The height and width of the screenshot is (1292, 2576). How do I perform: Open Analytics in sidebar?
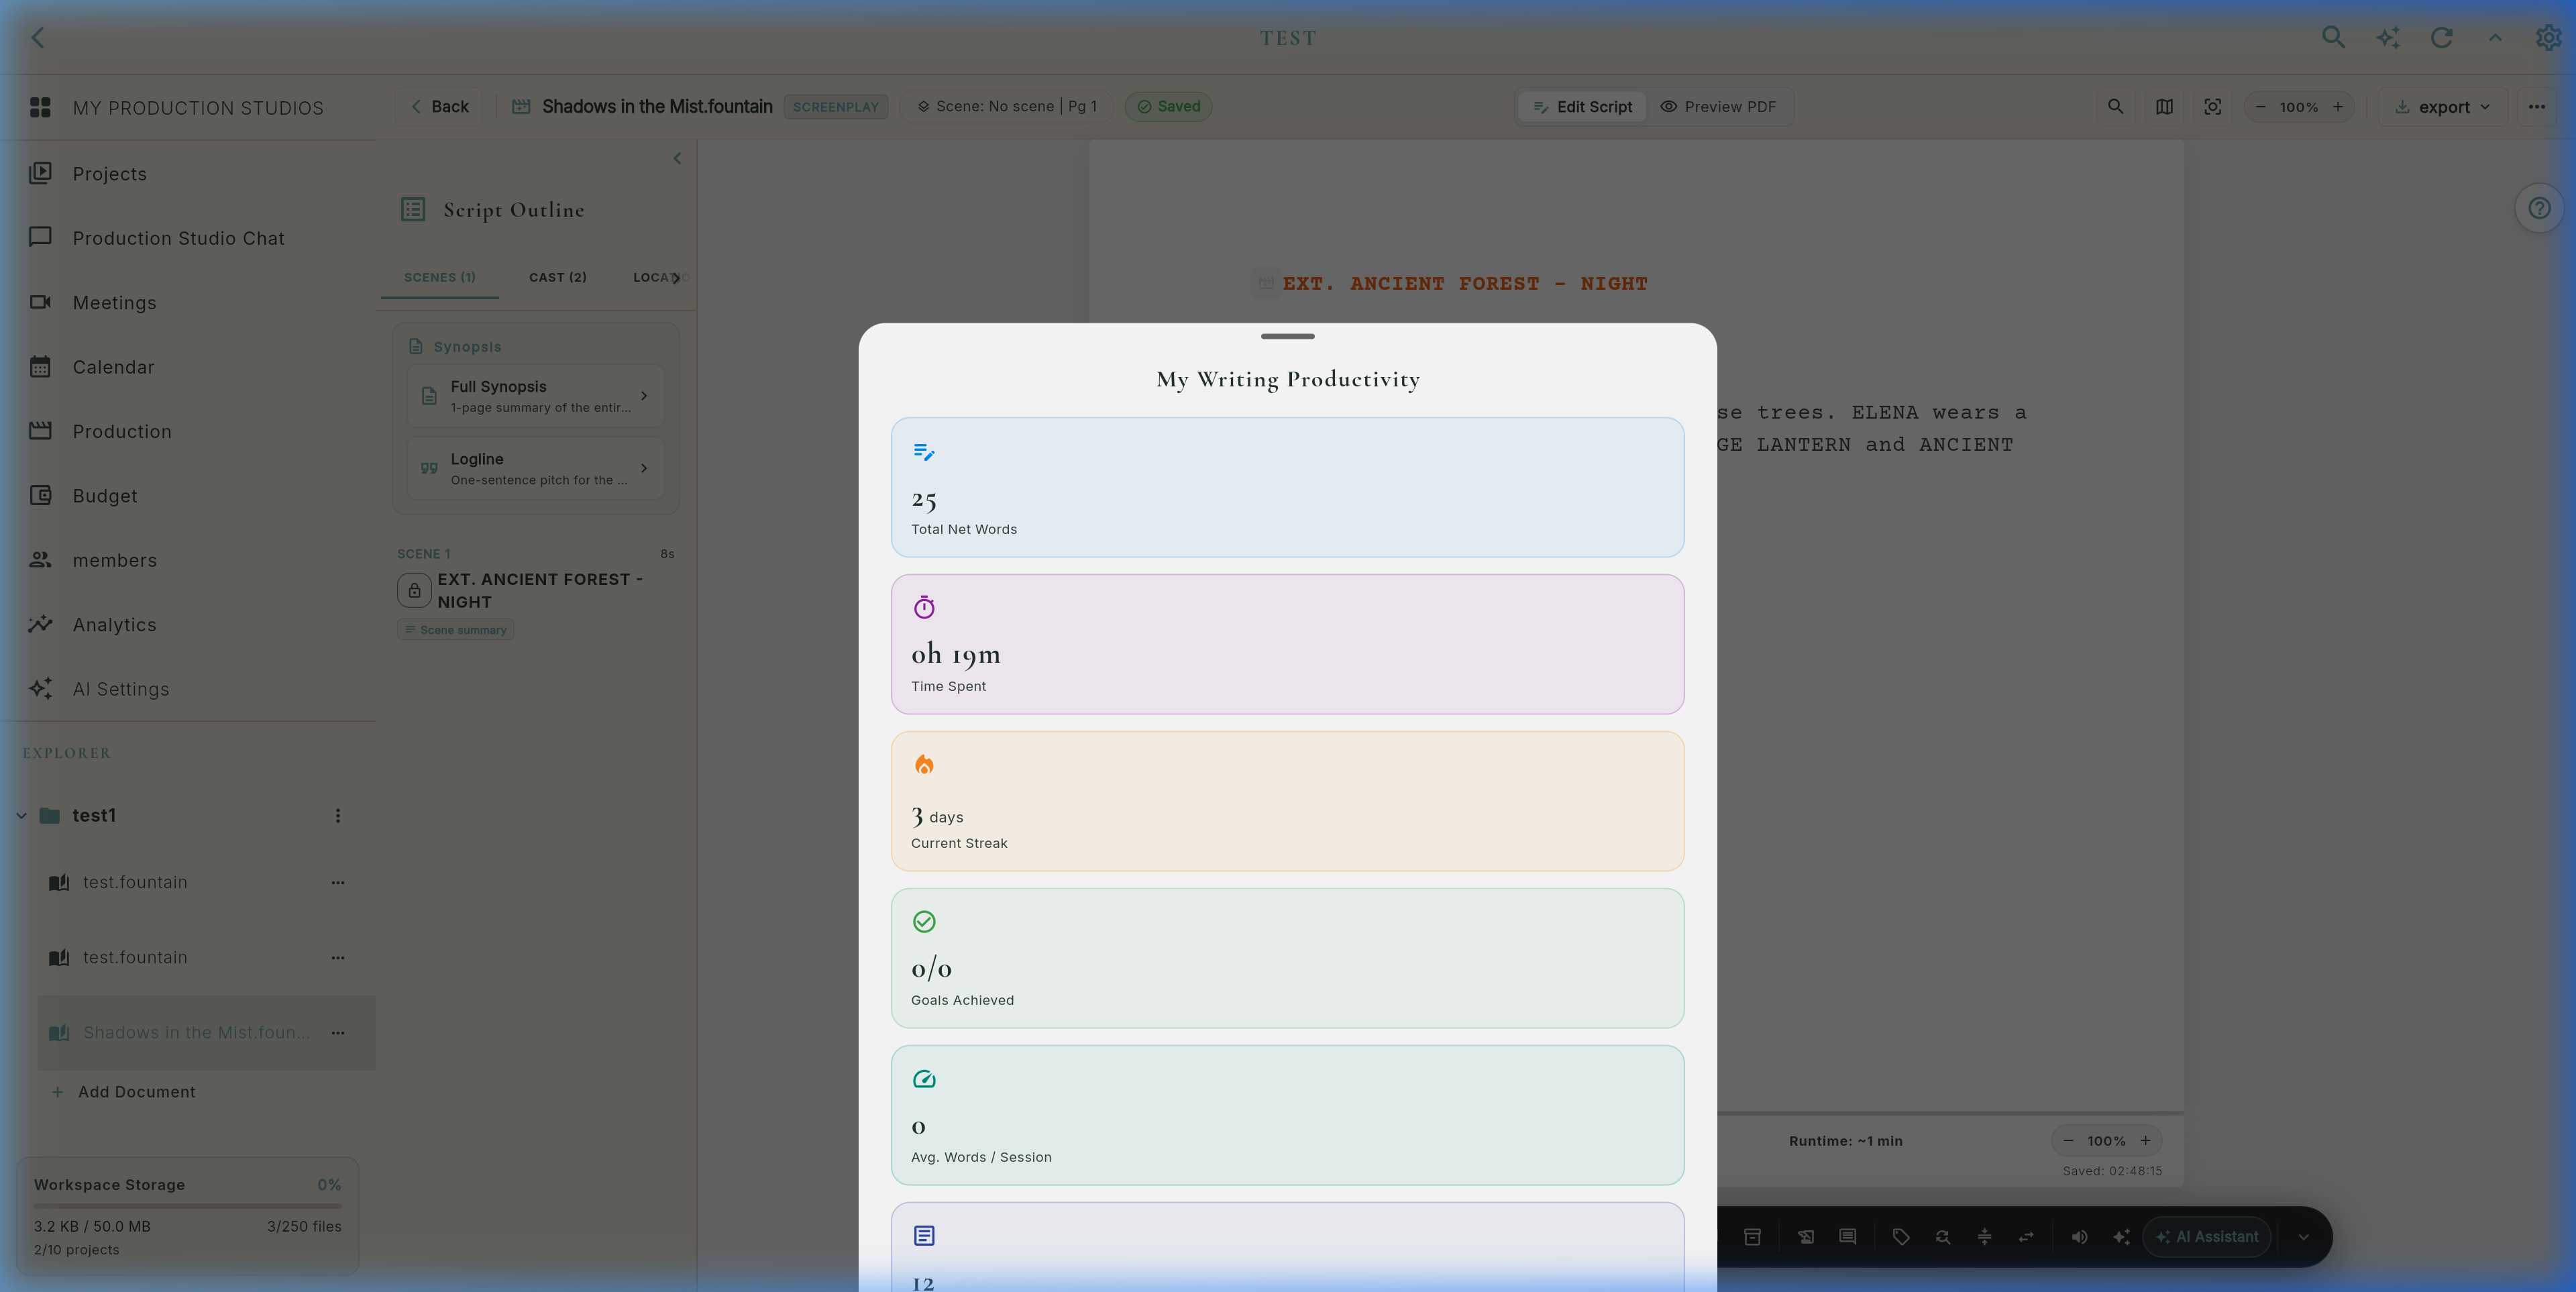coord(188,625)
